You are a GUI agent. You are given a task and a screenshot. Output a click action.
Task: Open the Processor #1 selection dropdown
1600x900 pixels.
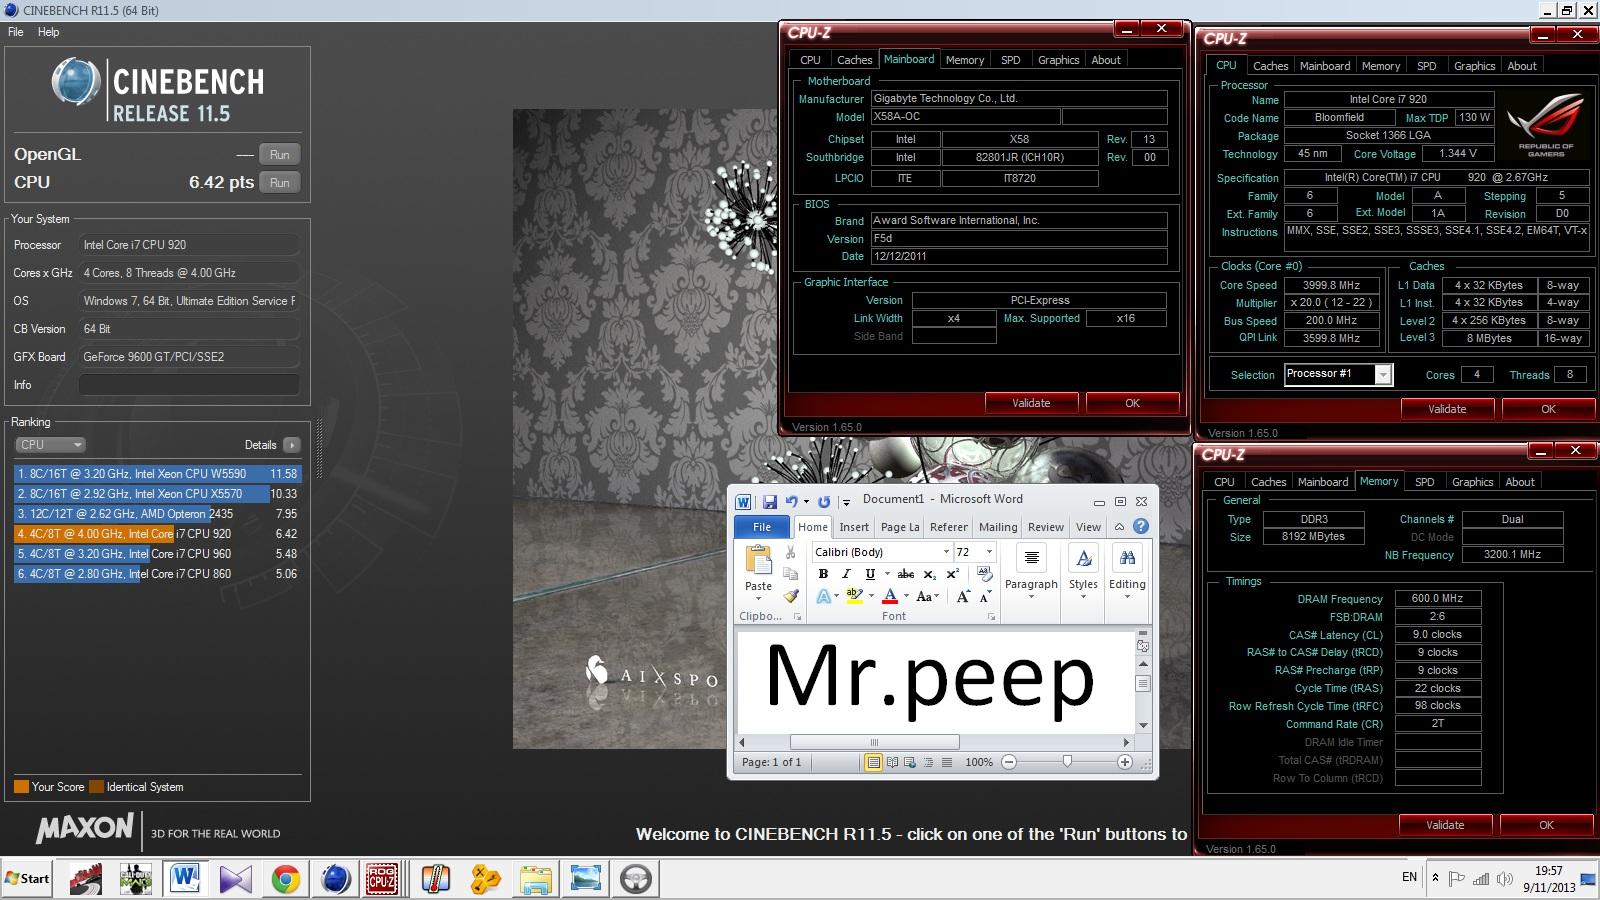pyautogui.click(x=1383, y=375)
